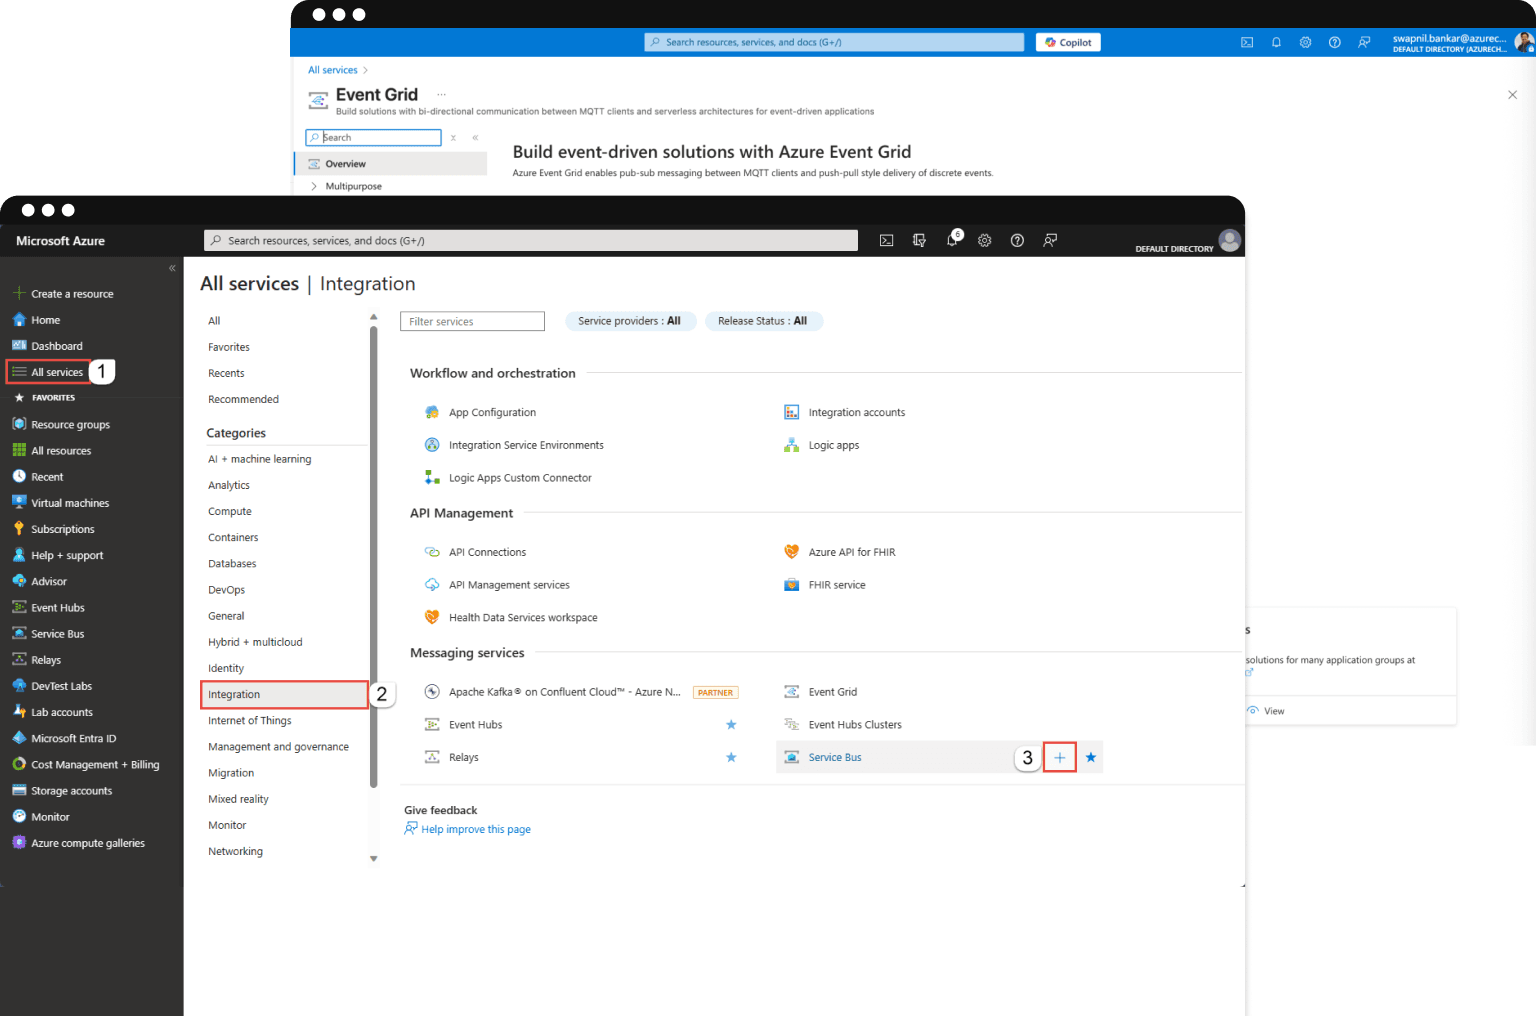Screen dimensions: 1536x1016
Task: Open the feedback icon in top bar
Action: (x=1050, y=240)
